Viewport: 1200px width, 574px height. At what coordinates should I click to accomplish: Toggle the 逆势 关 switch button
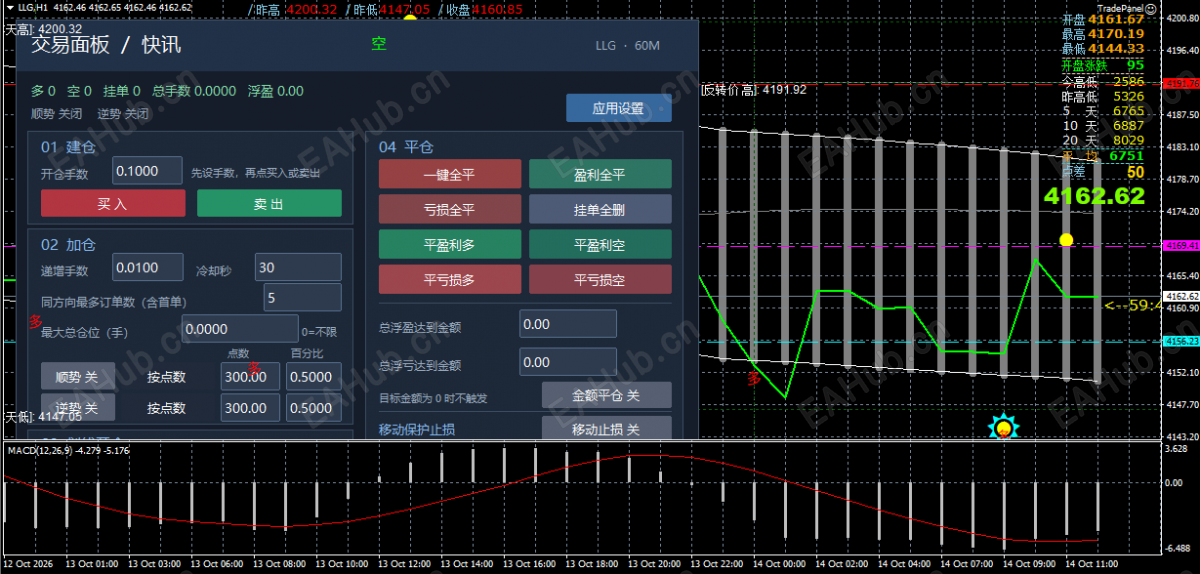(77, 408)
